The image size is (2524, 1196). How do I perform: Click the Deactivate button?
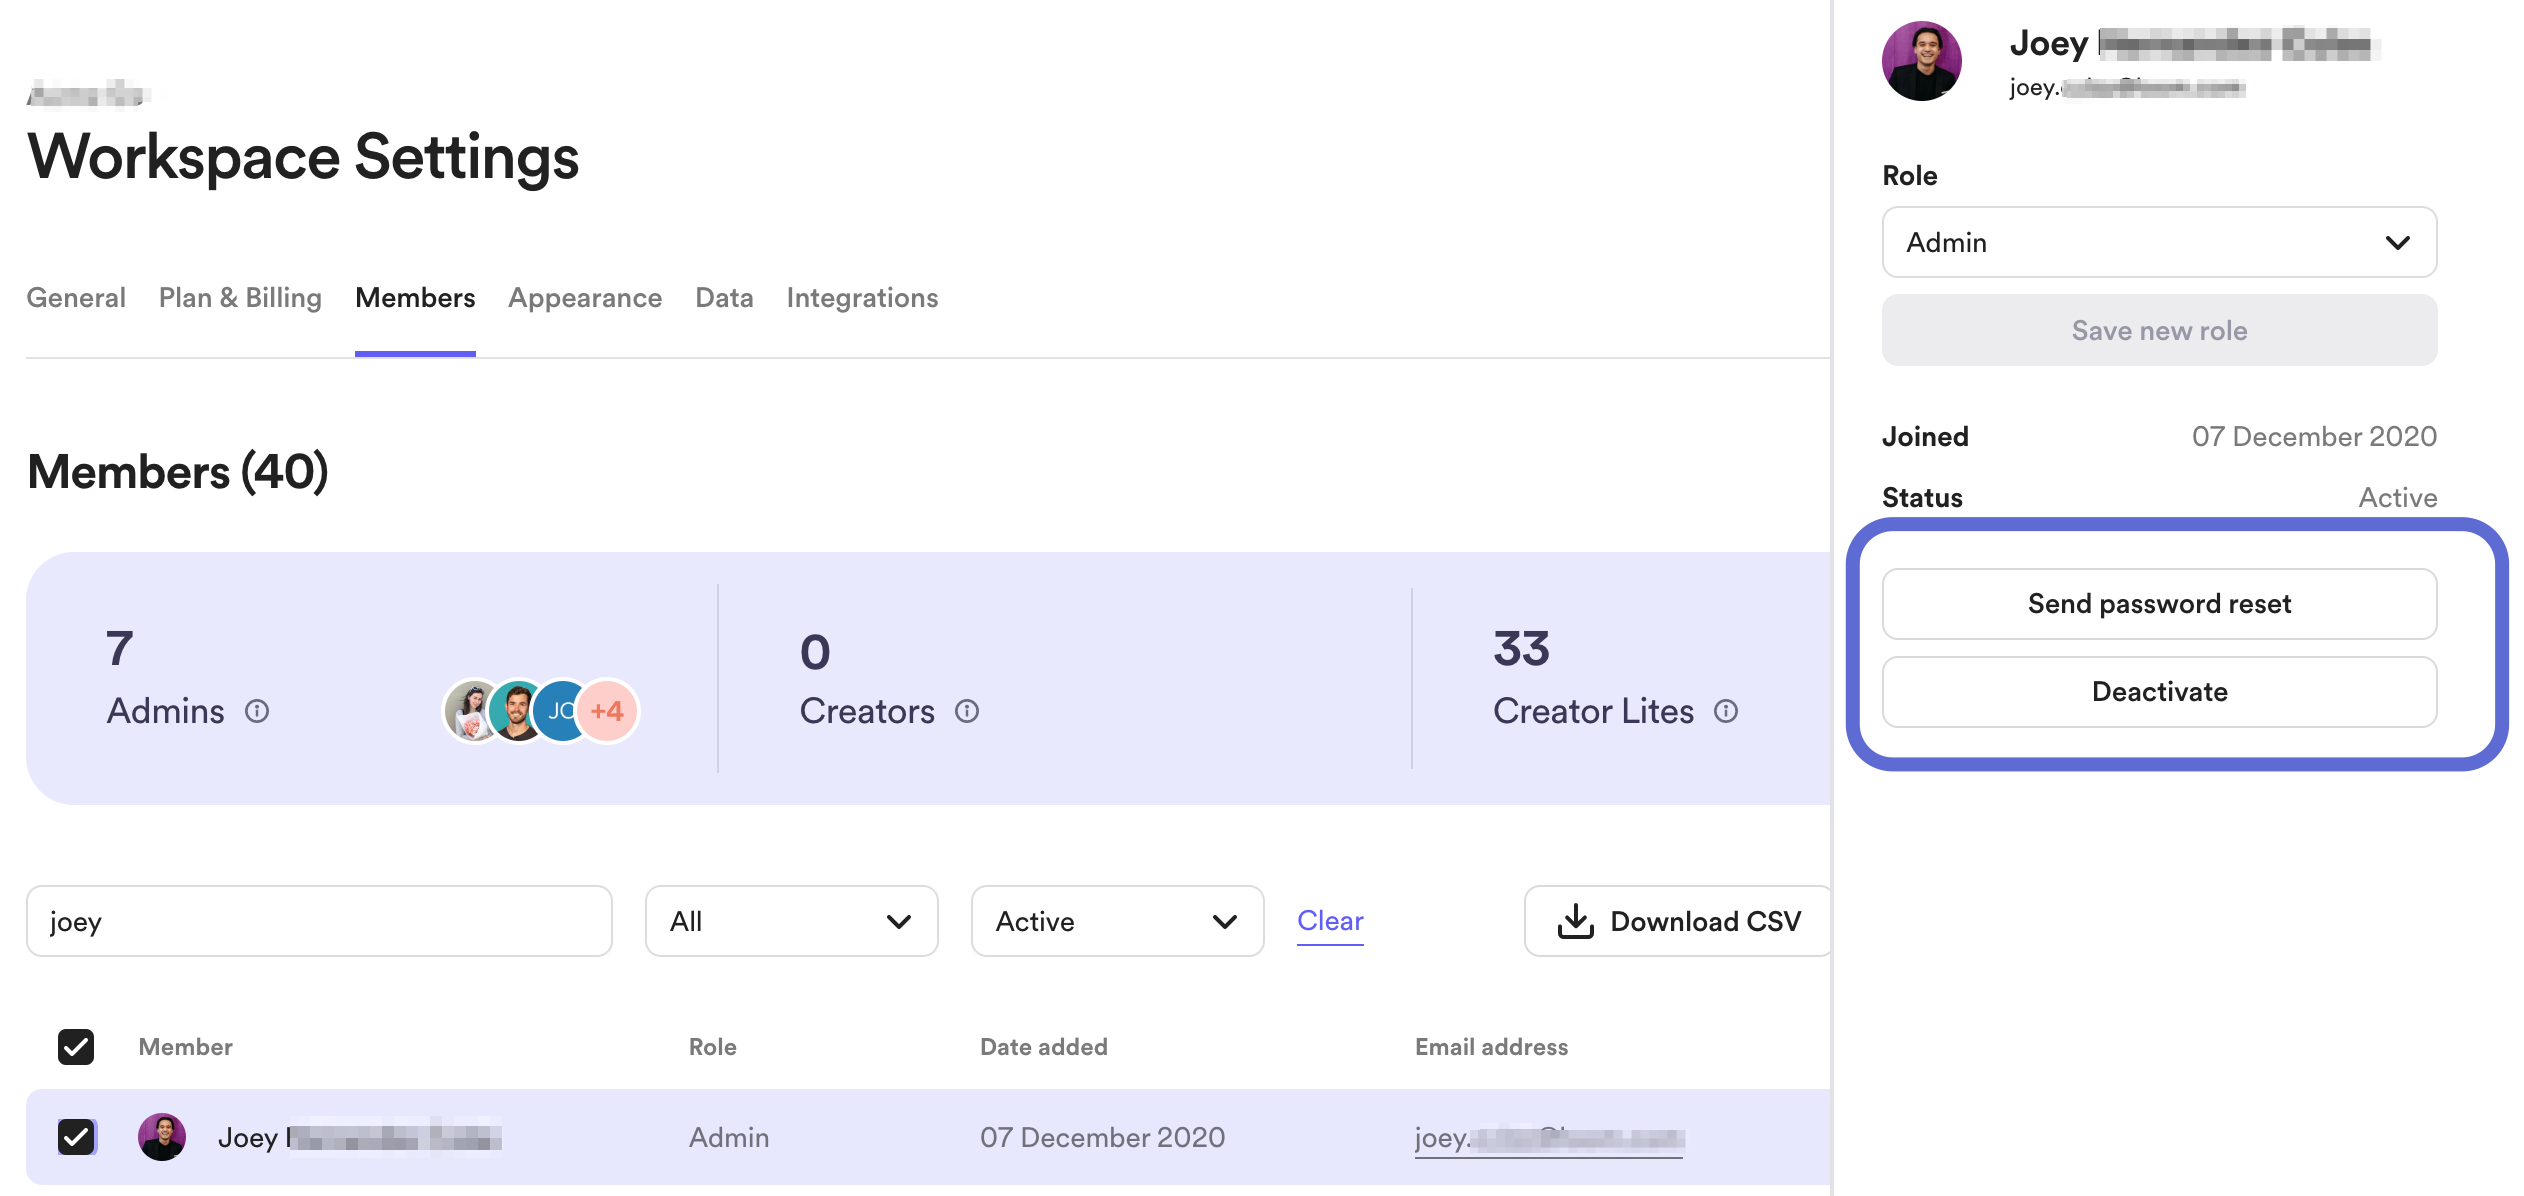[x=2159, y=692]
